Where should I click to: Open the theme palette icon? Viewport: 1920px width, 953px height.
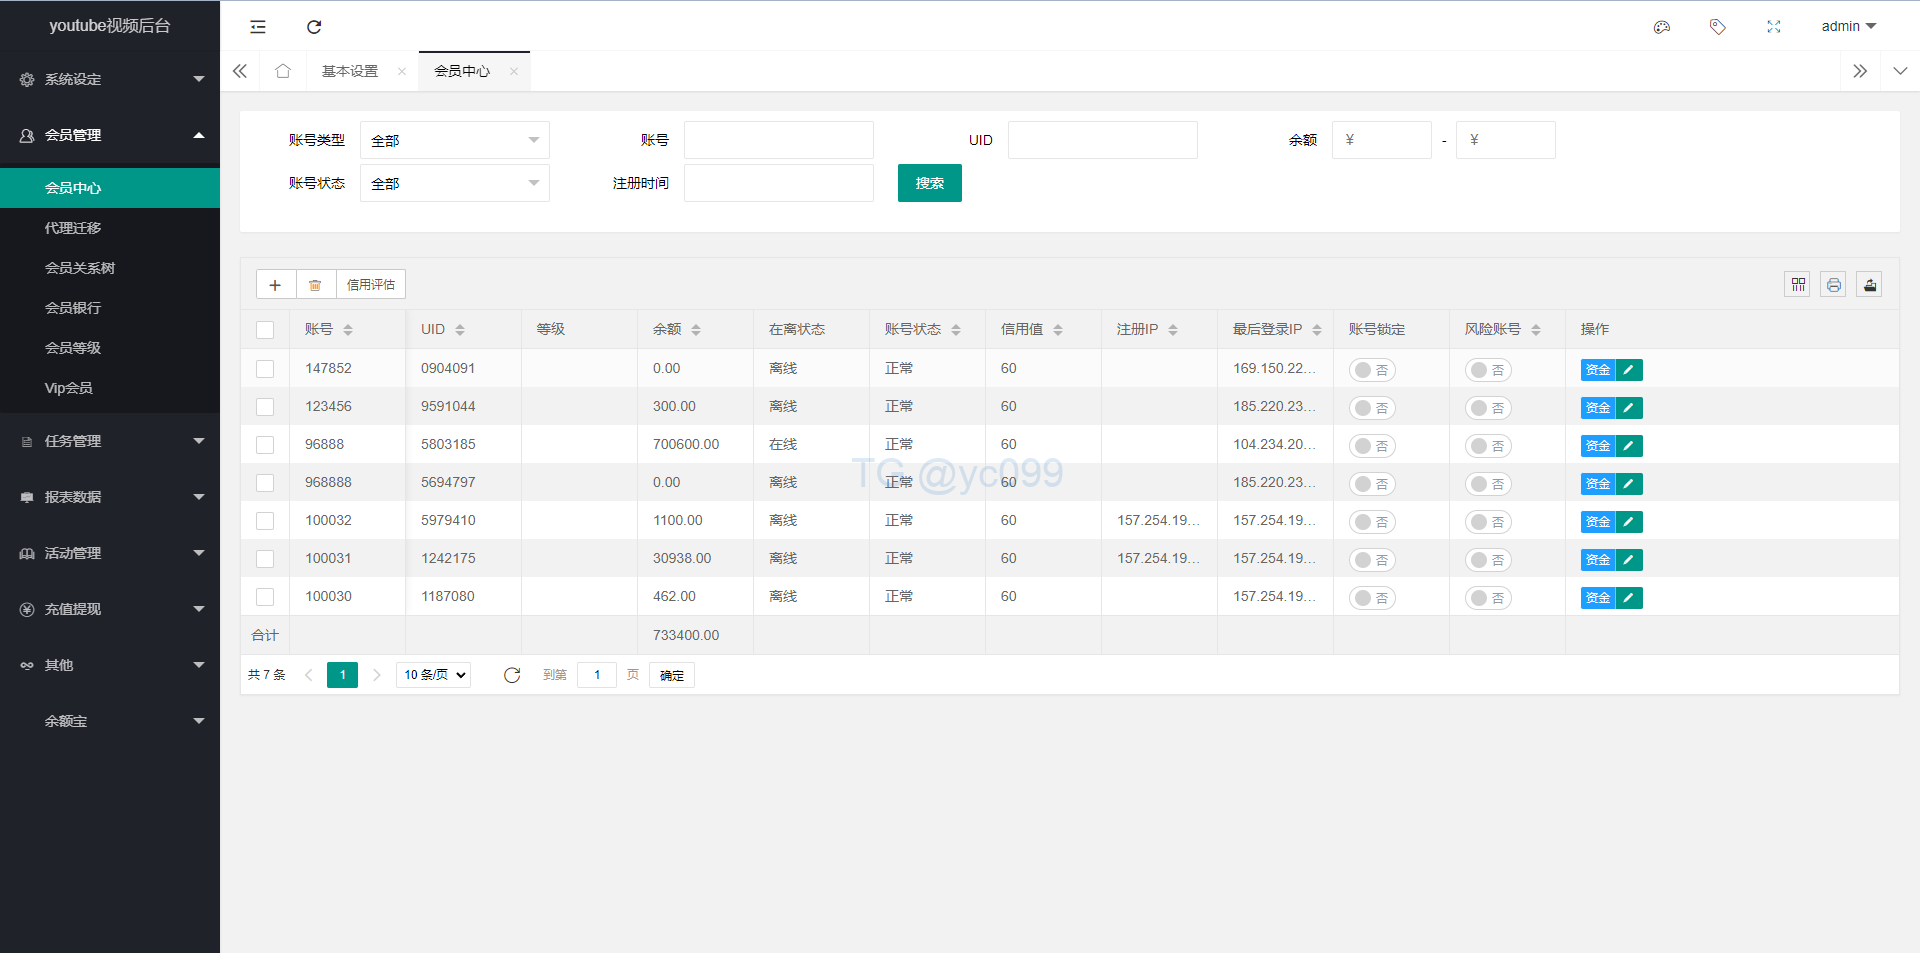1662,27
